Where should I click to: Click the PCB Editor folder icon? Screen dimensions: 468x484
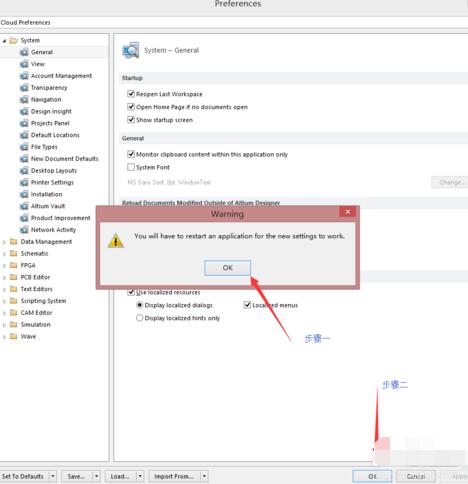point(14,277)
